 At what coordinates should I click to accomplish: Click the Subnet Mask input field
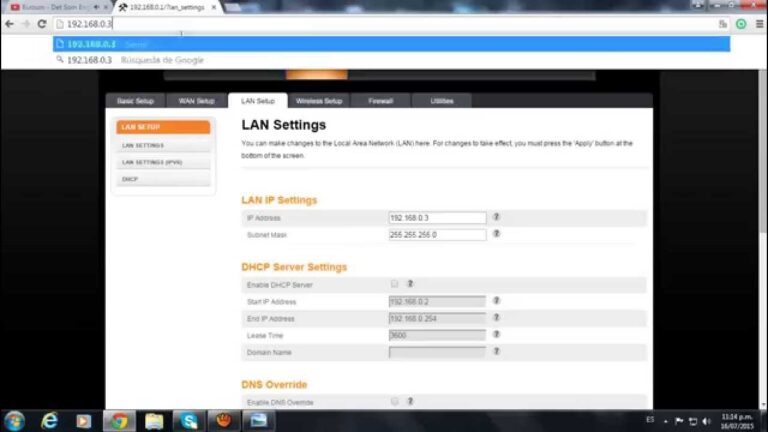coord(437,235)
